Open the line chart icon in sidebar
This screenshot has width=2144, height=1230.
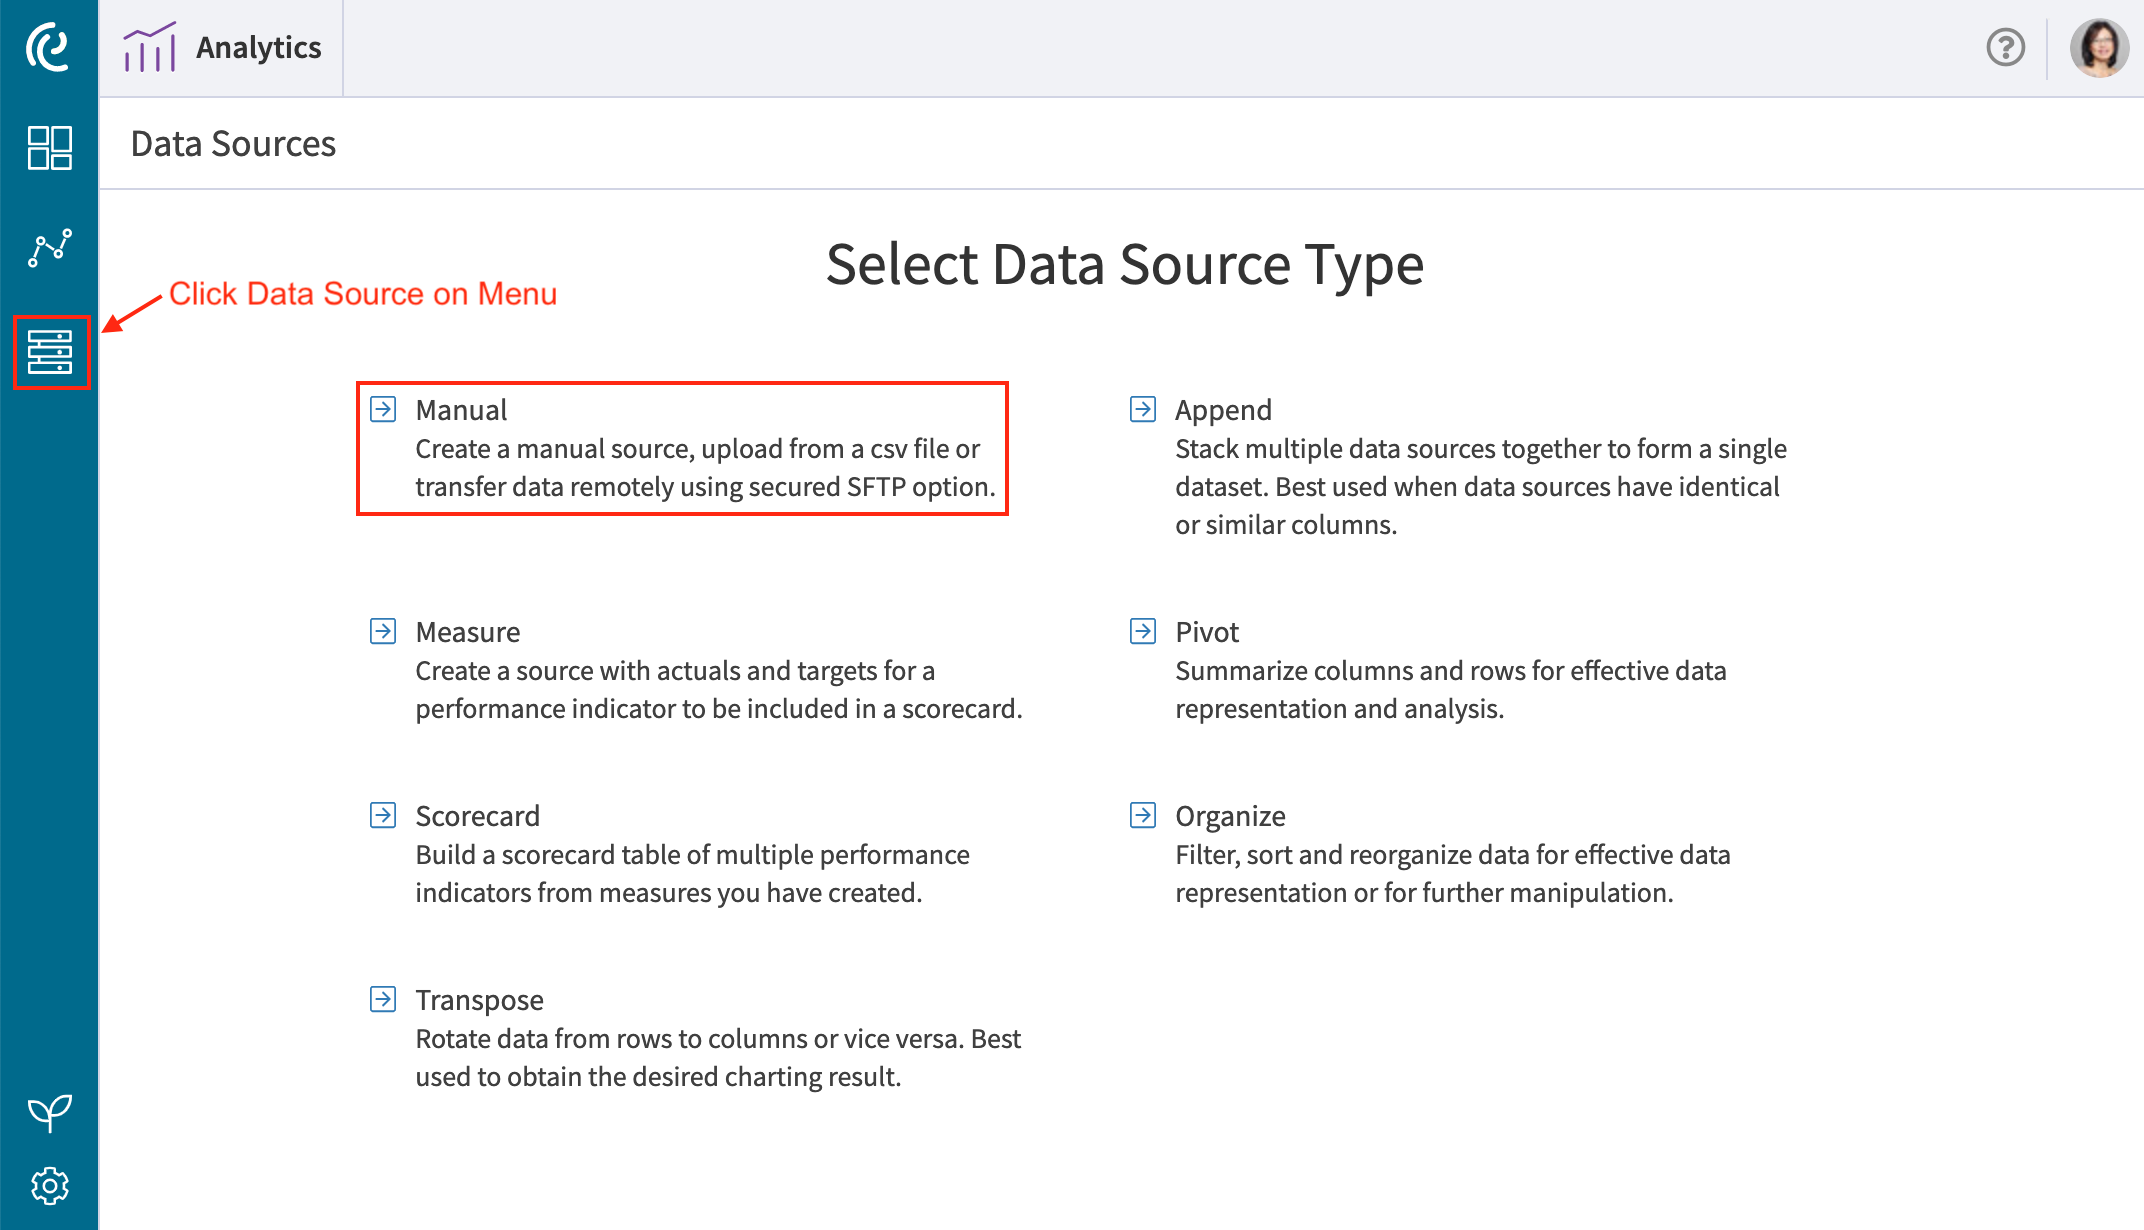pos(49,247)
